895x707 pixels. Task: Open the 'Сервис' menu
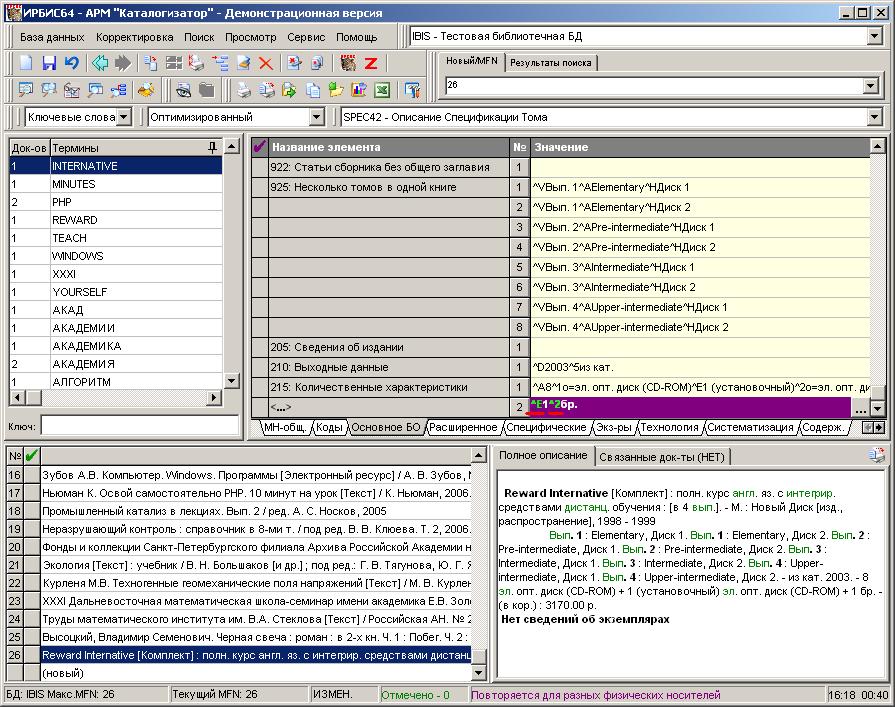[x=305, y=37]
